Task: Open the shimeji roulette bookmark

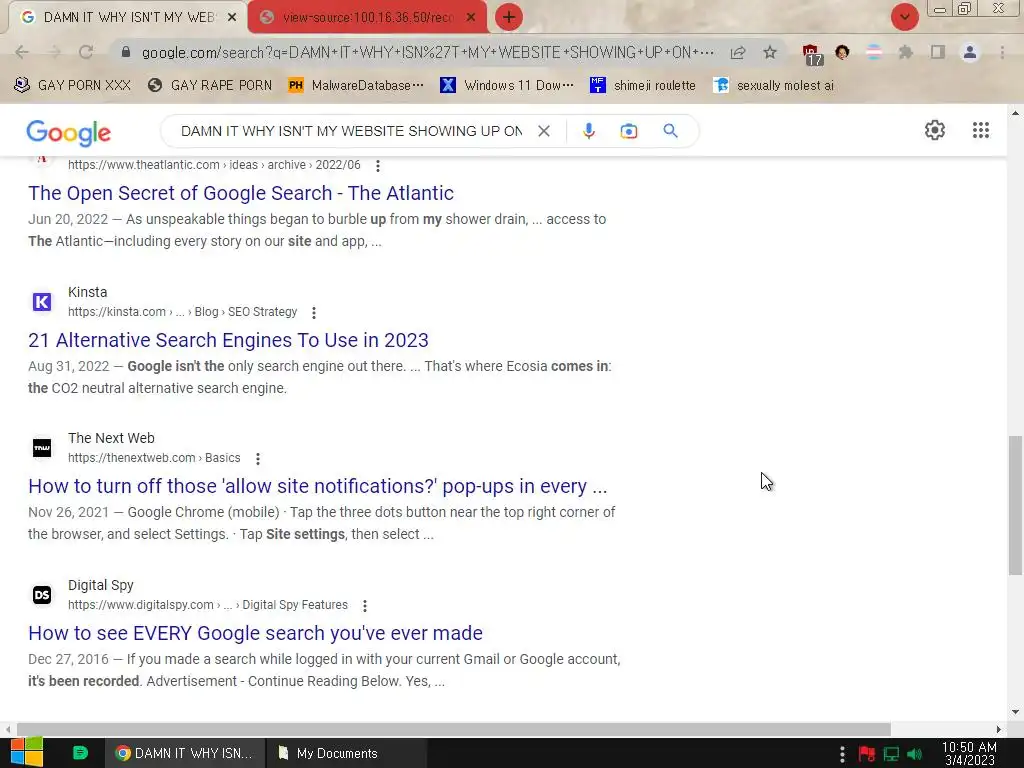Action: click(643, 86)
